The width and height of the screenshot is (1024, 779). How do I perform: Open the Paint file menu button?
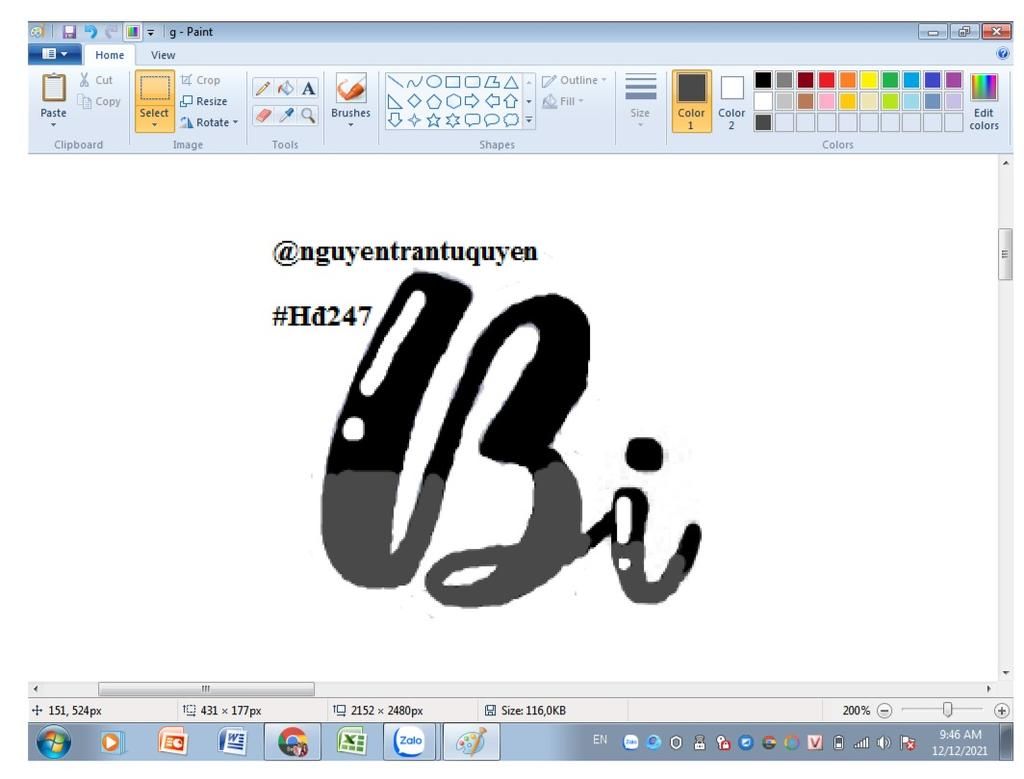click(55, 54)
